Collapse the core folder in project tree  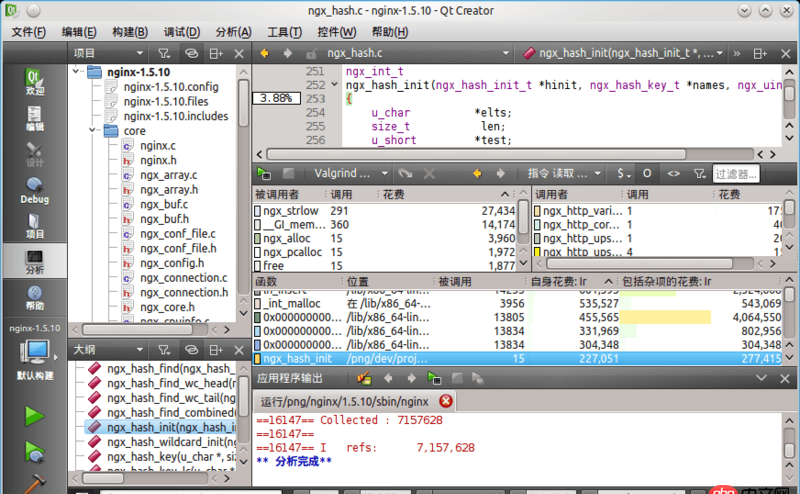coord(92,131)
